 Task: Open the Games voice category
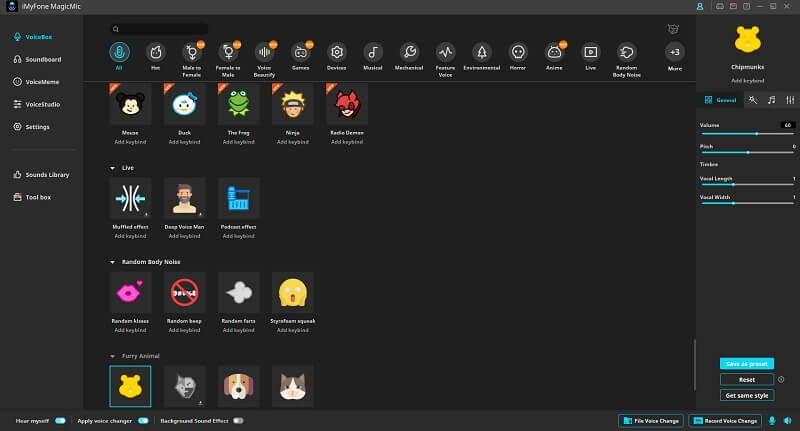click(301, 52)
